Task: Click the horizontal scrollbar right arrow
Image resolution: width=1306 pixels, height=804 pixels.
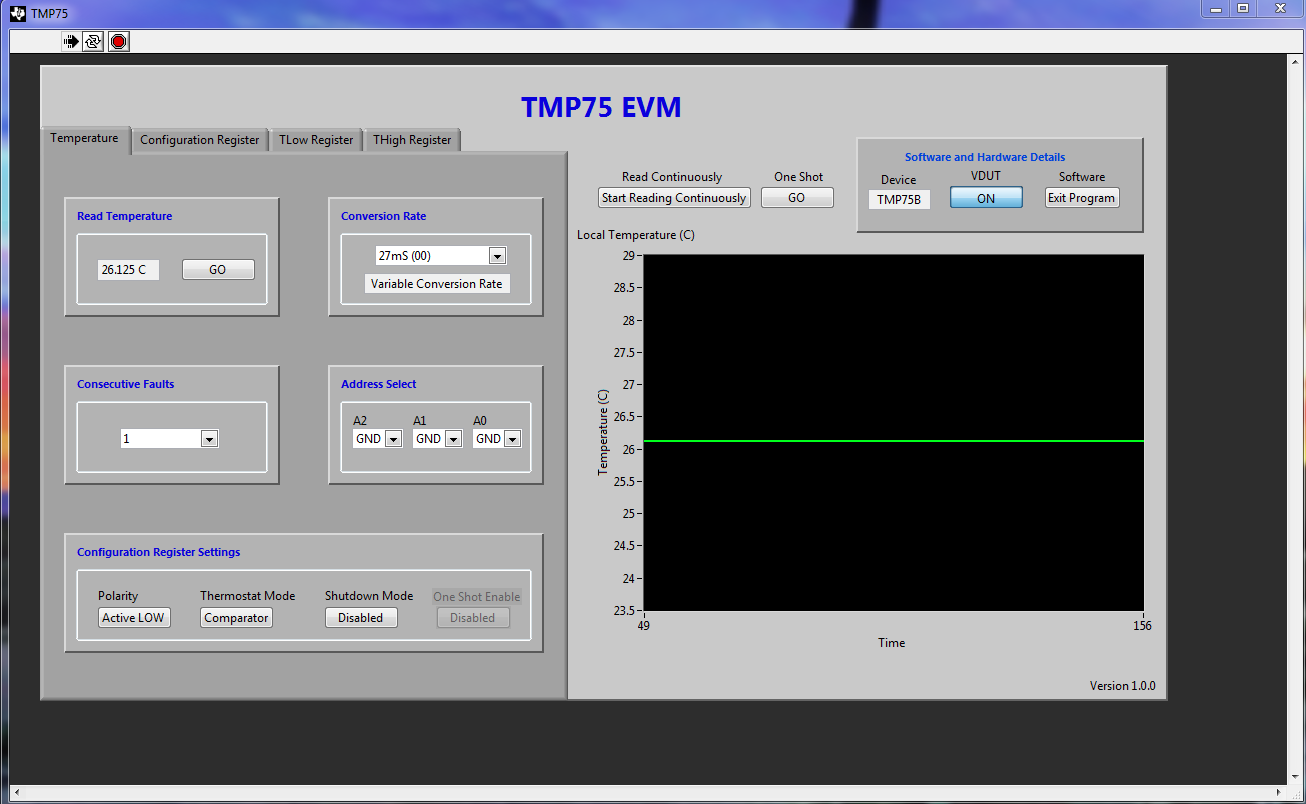Action: coord(1279,793)
